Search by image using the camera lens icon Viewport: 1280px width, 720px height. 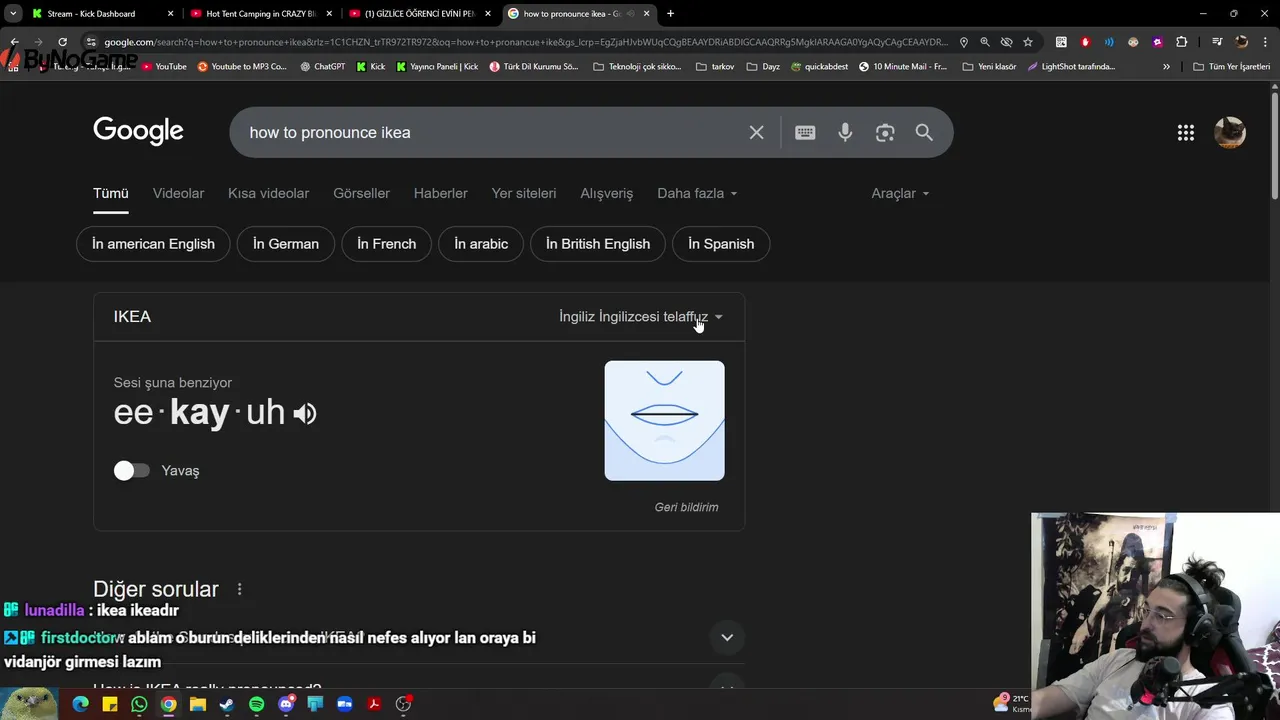pyautogui.click(x=885, y=132)
